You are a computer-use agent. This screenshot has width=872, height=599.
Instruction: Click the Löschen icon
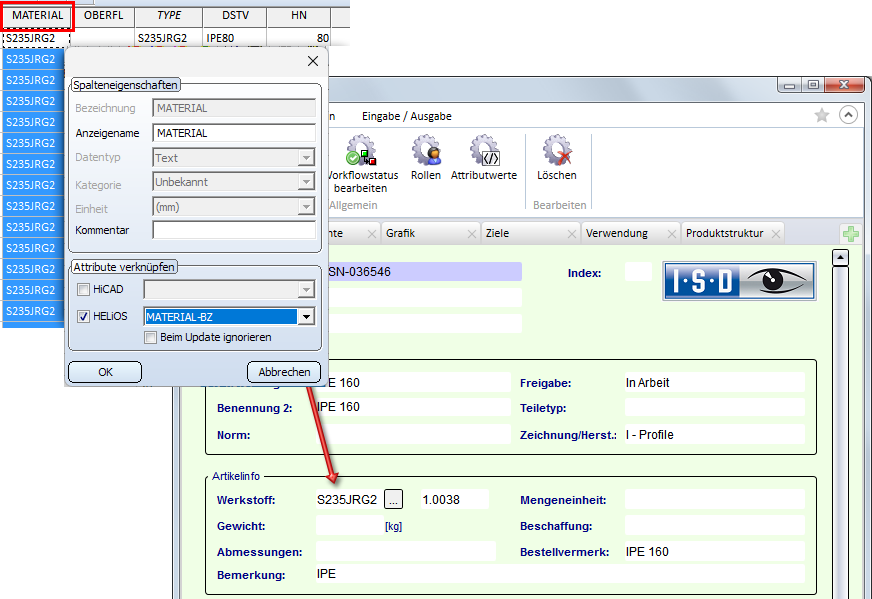coord(556,151)
